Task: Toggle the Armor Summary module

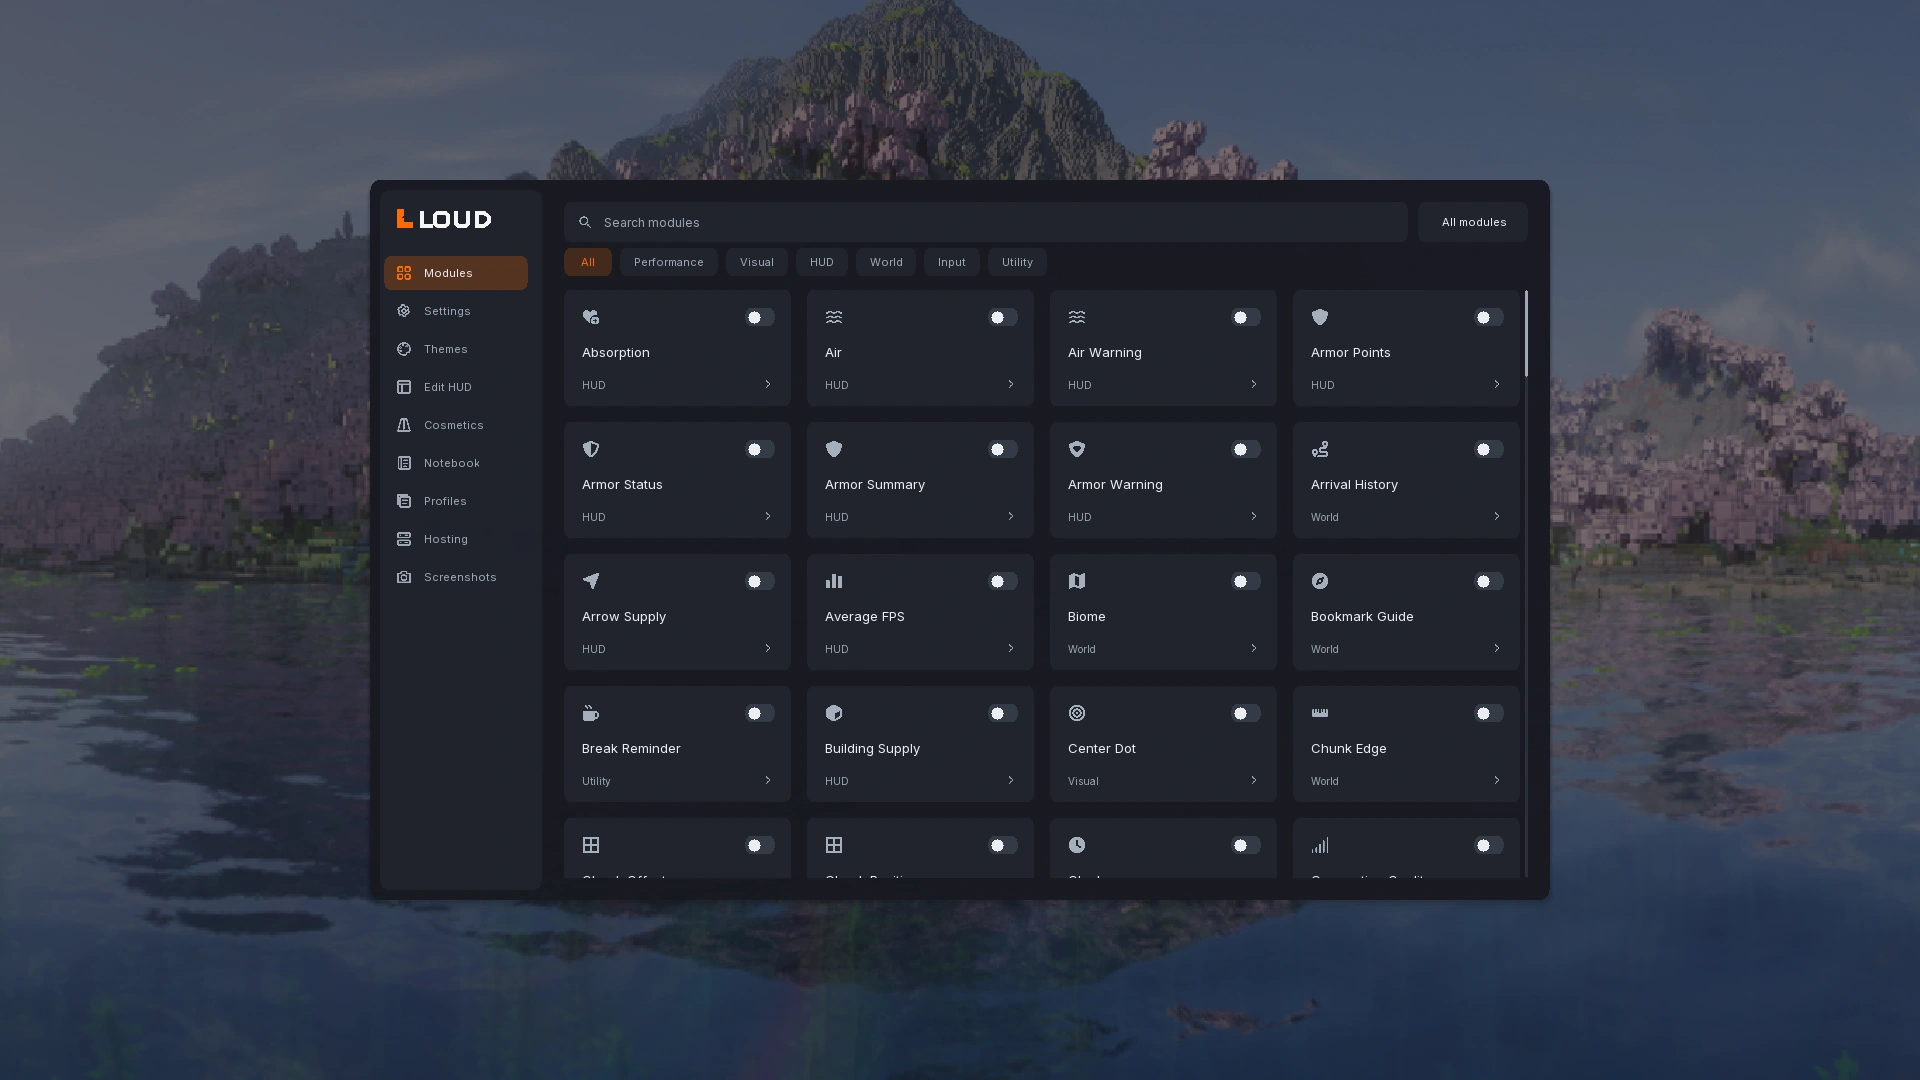Action: point(1002,449)
